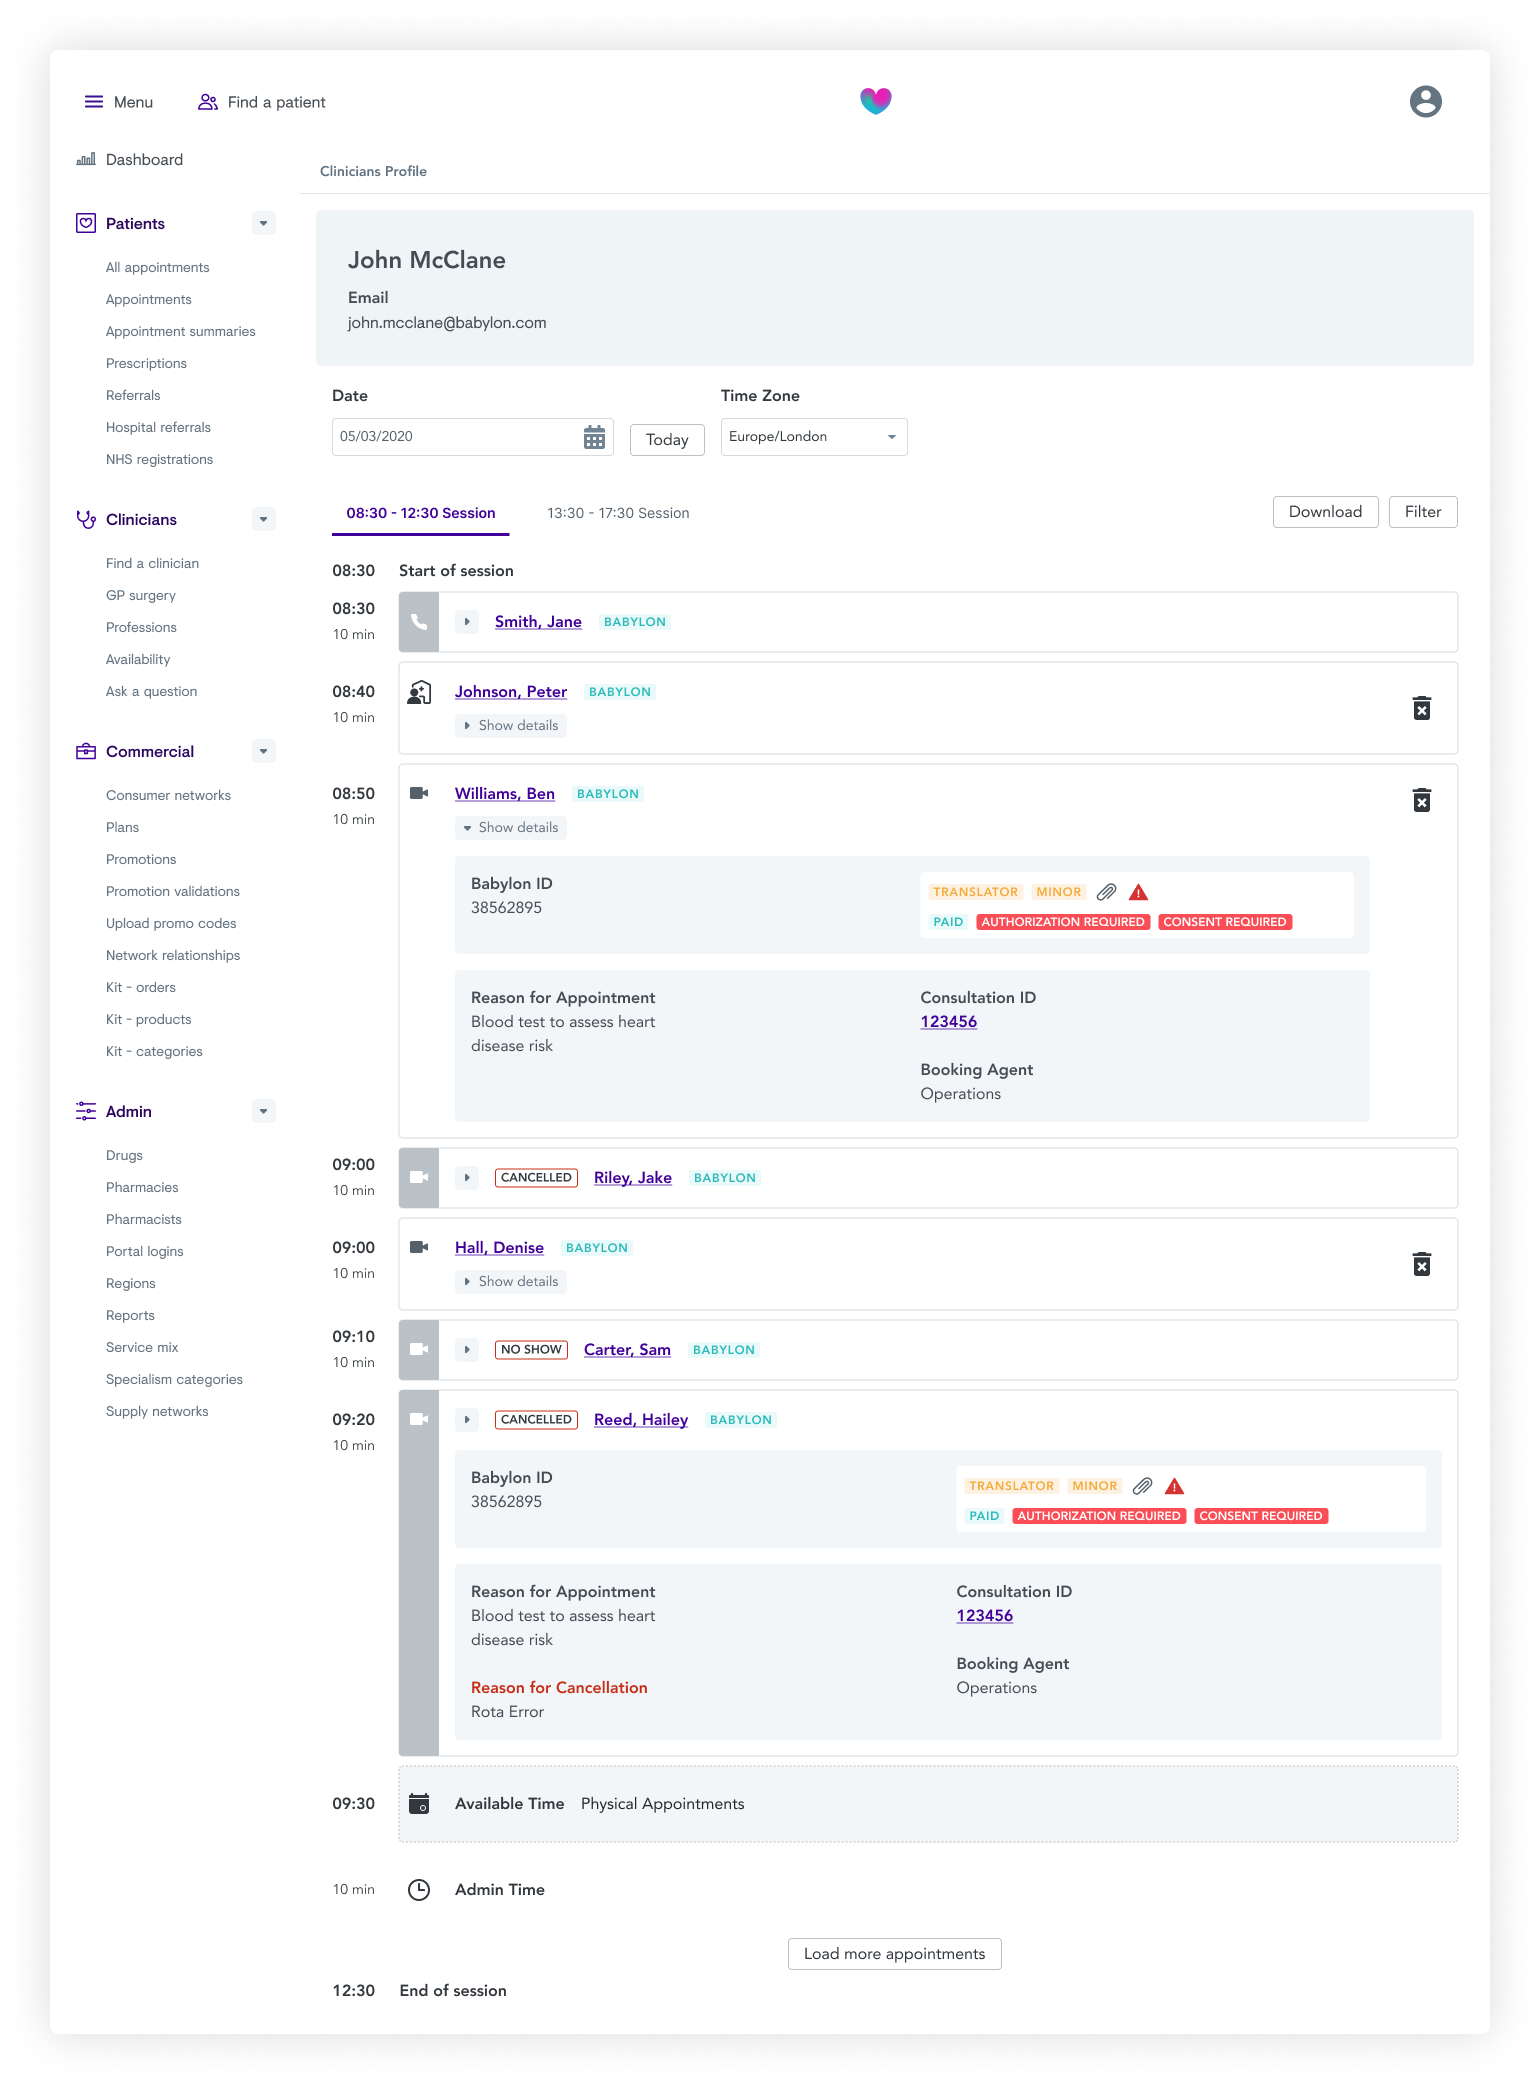The height and width of the screenshot is (2084, 1540).
Task: Click the hamburger Menu icon
Action: 94,102
